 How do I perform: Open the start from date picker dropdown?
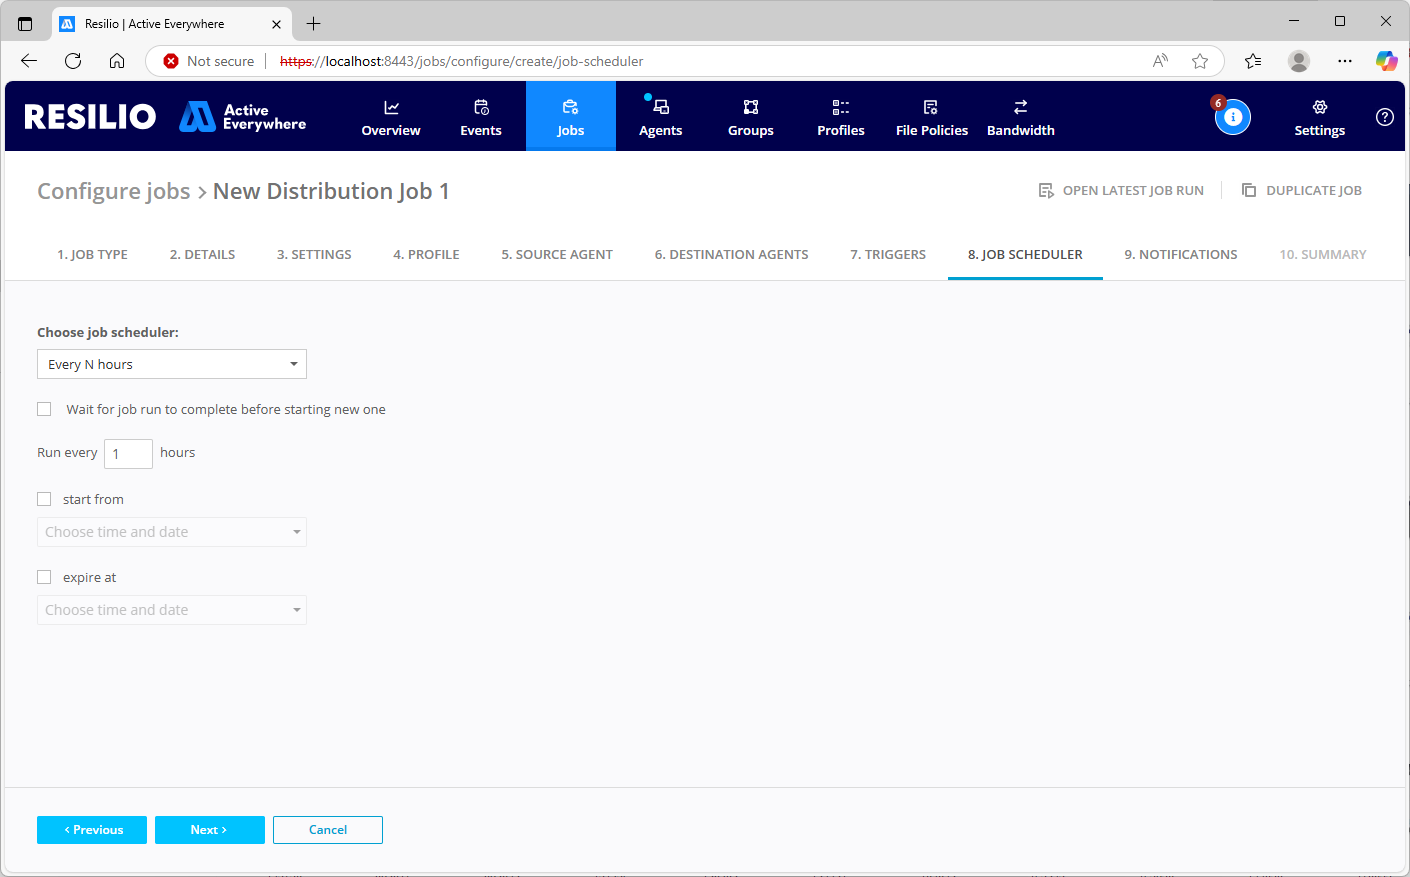click(x=172, y=532)
